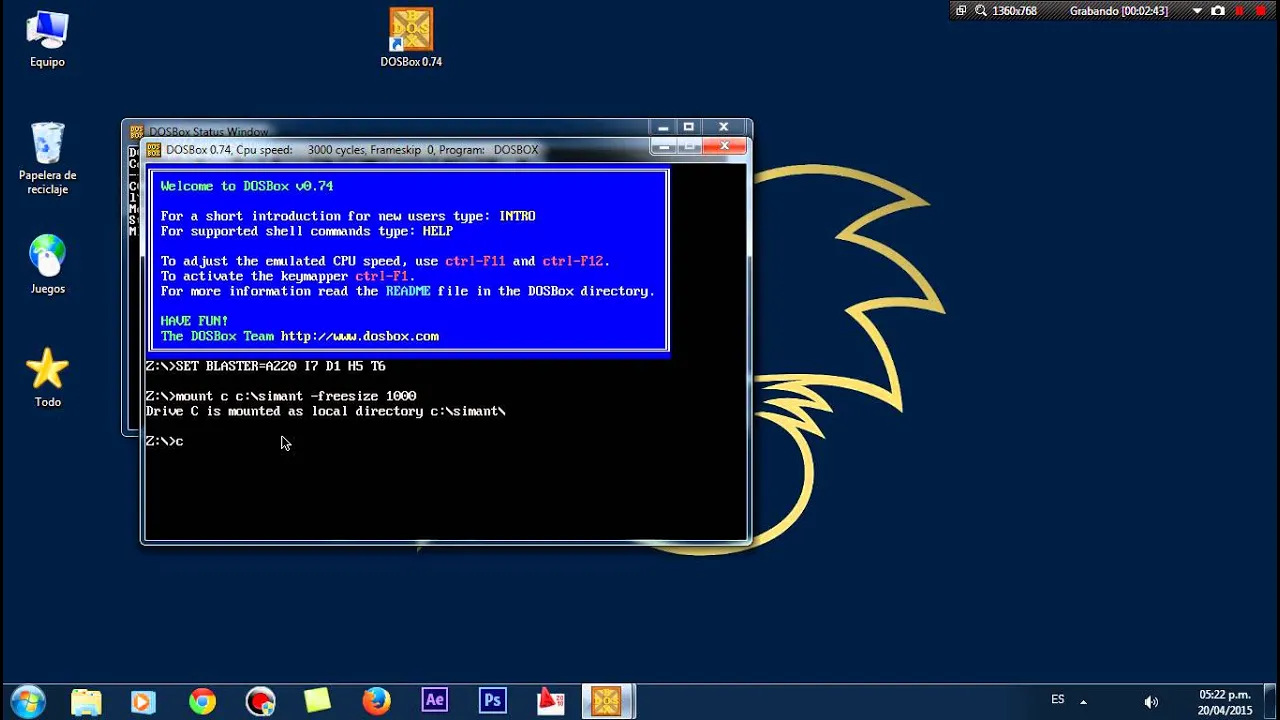Maximize the DOSBox Status Window

pyautogui.click(x=688, y=127)
